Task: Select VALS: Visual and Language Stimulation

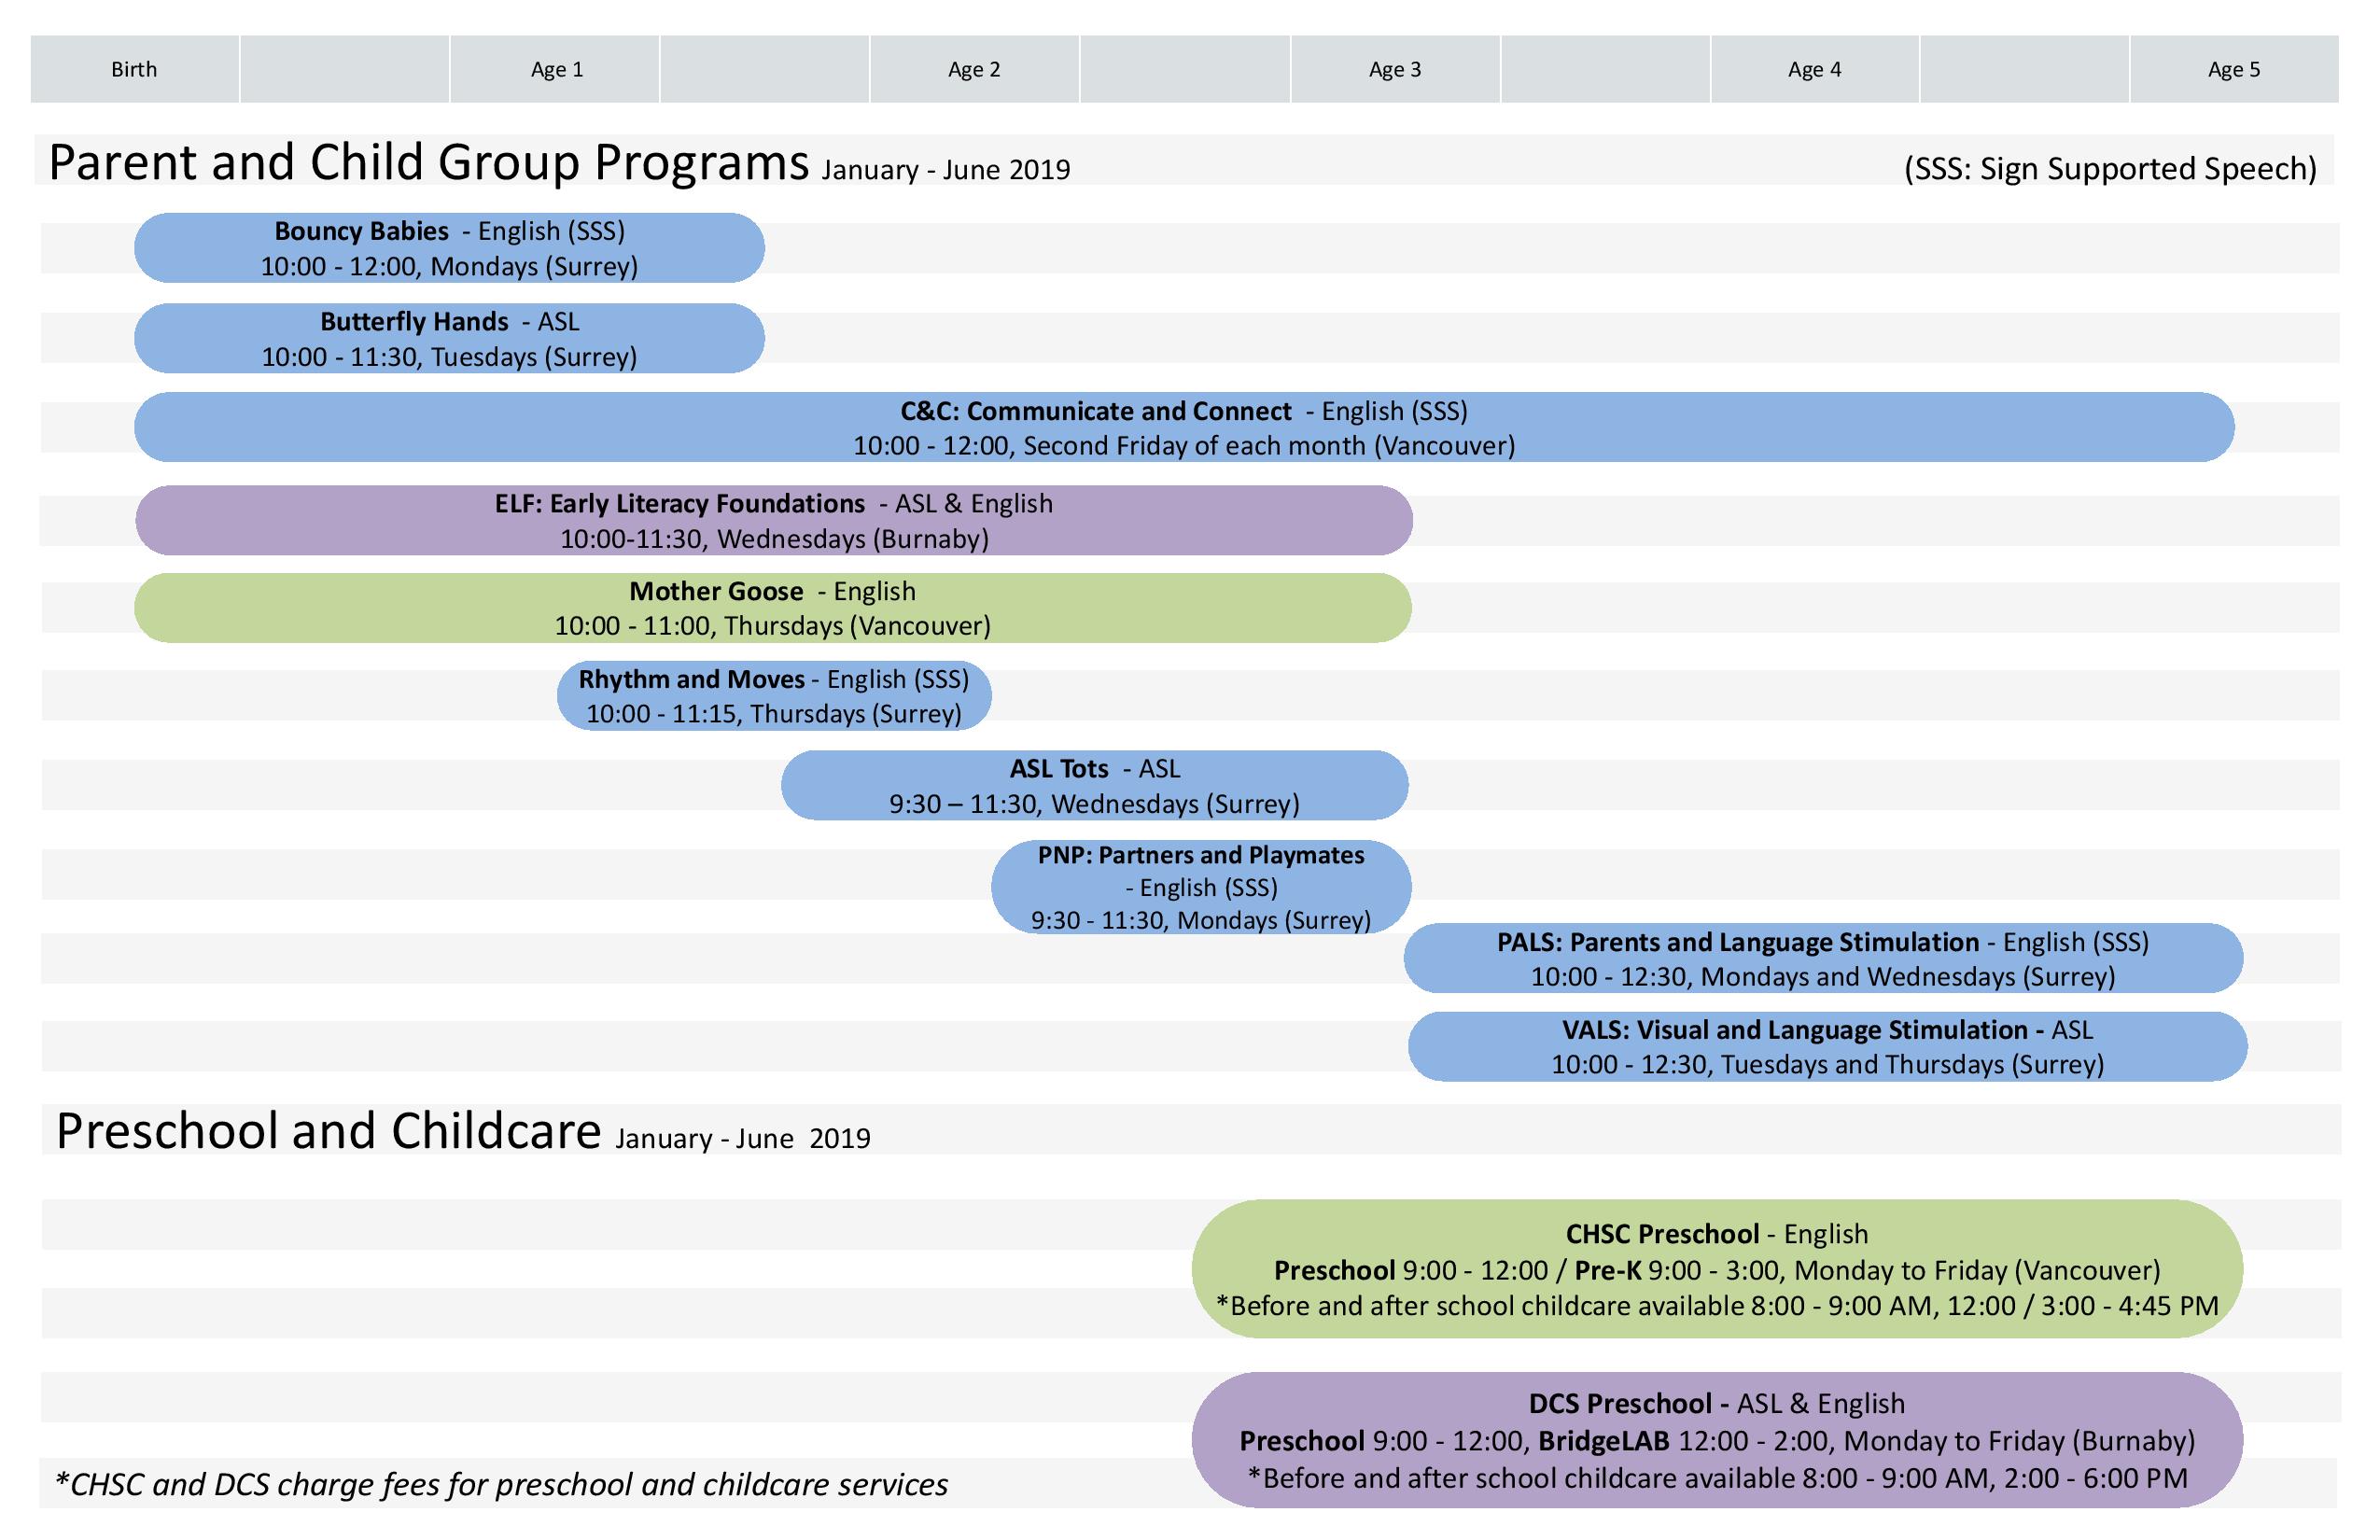Action: pyautogui.click(x=1827, y=1047)
